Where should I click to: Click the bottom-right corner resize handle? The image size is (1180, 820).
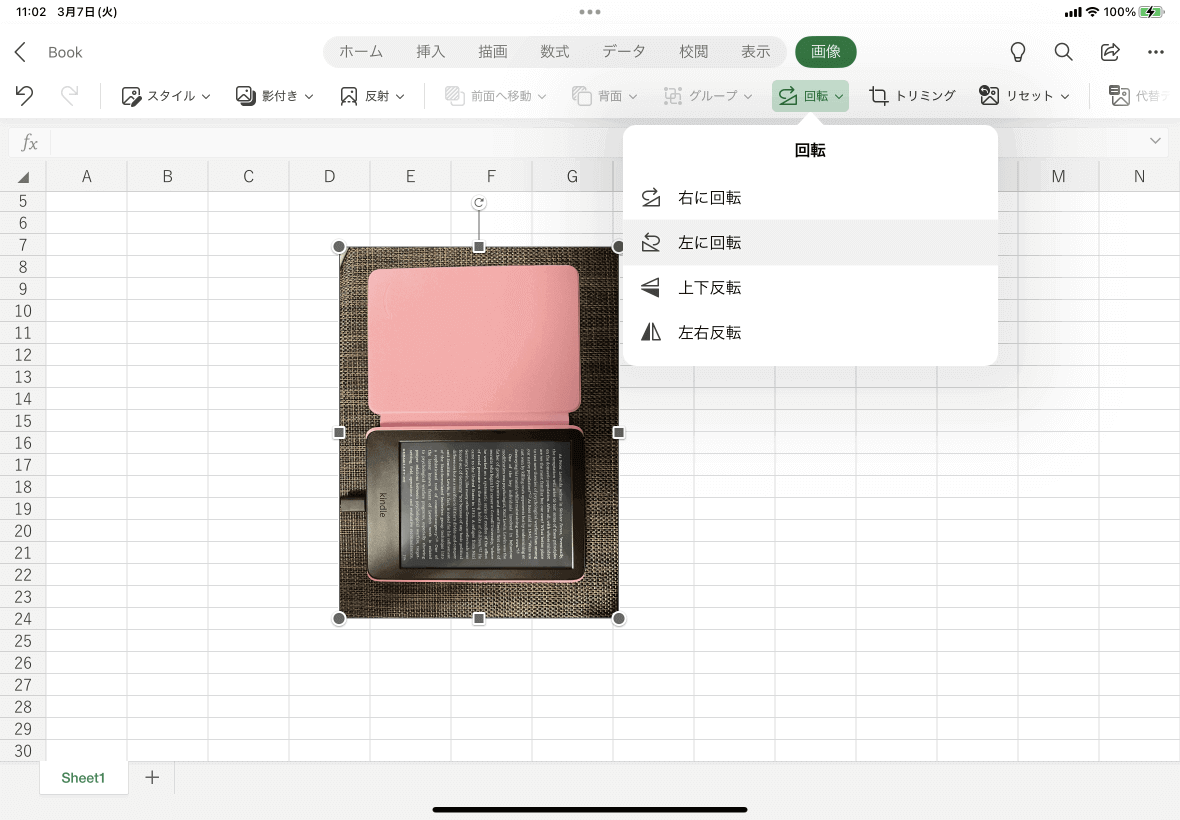click(619, 618)
